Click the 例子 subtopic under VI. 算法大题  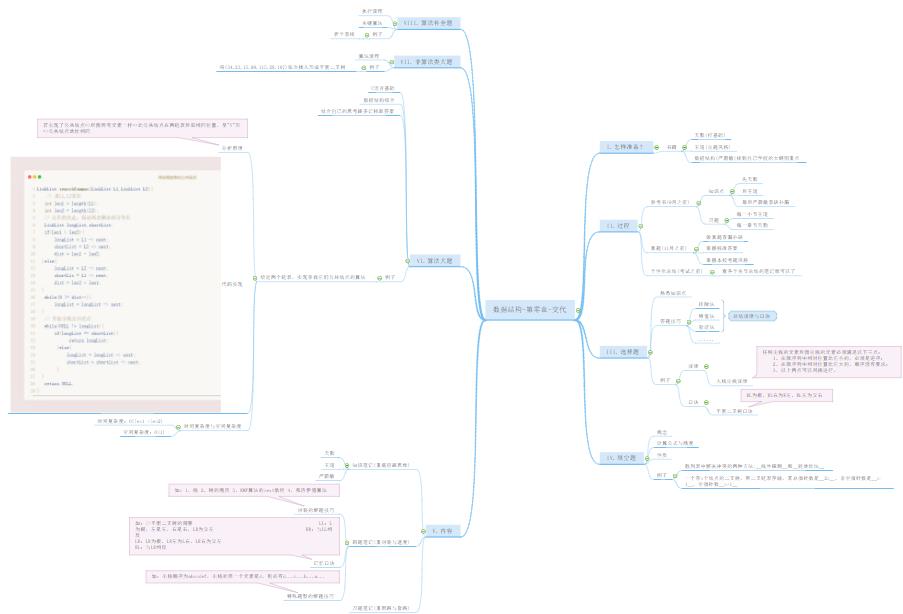click(x=389, y=276)
